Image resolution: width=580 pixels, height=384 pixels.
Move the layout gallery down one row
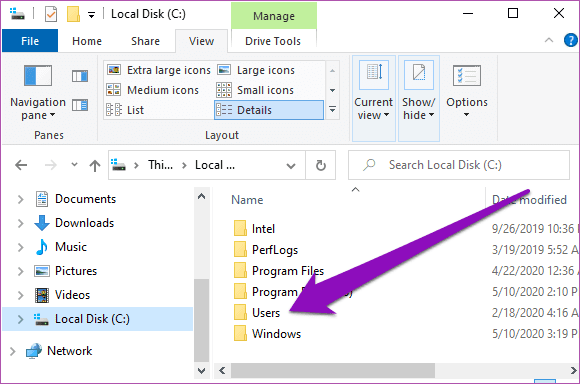(333, 90)
